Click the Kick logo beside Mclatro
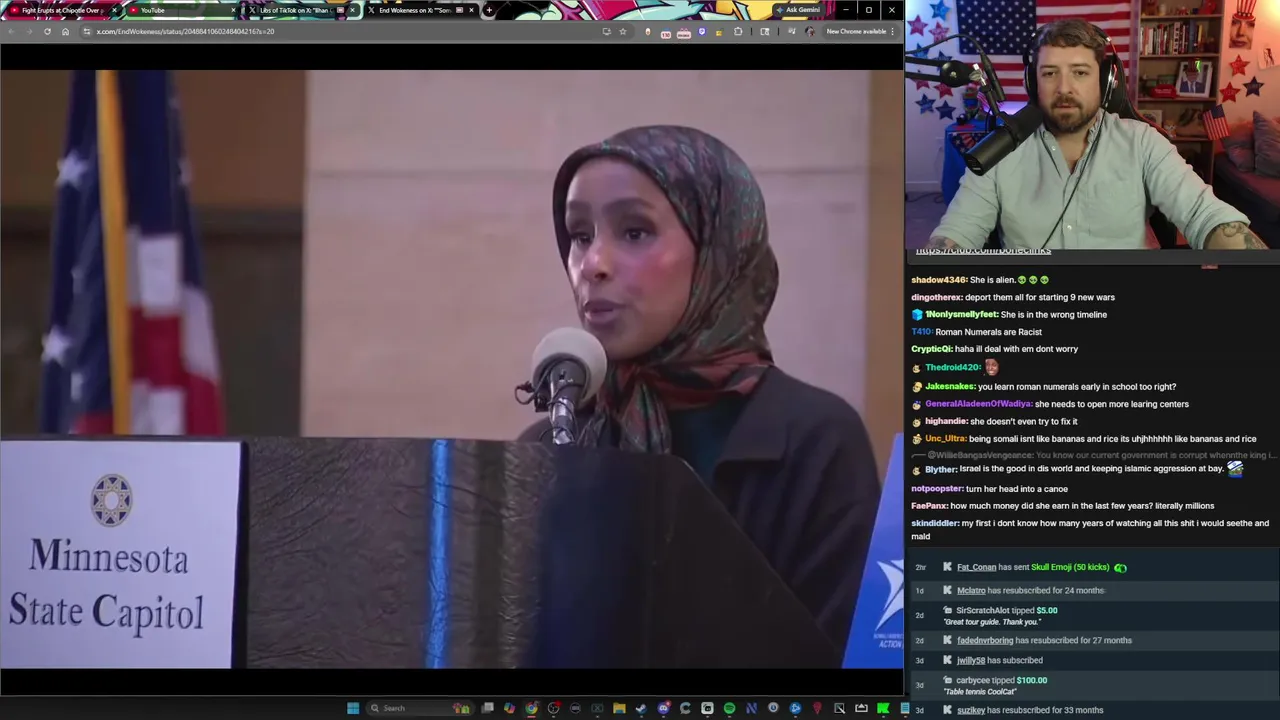Screen dimensions: 1280x720 [947, 591]
